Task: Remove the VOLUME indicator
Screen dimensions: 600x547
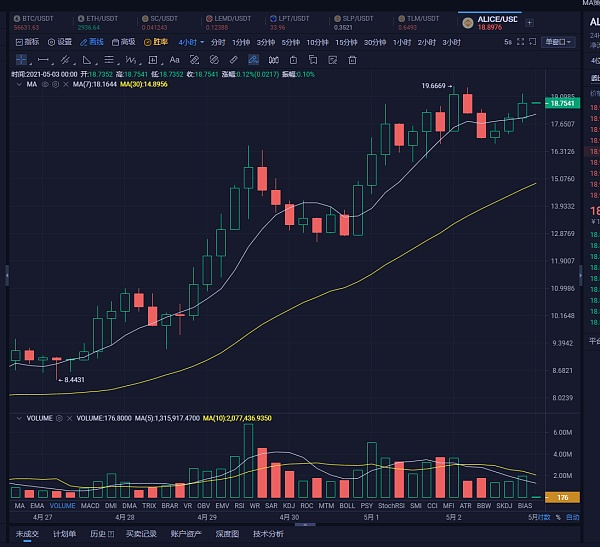Action: (69, 418)
